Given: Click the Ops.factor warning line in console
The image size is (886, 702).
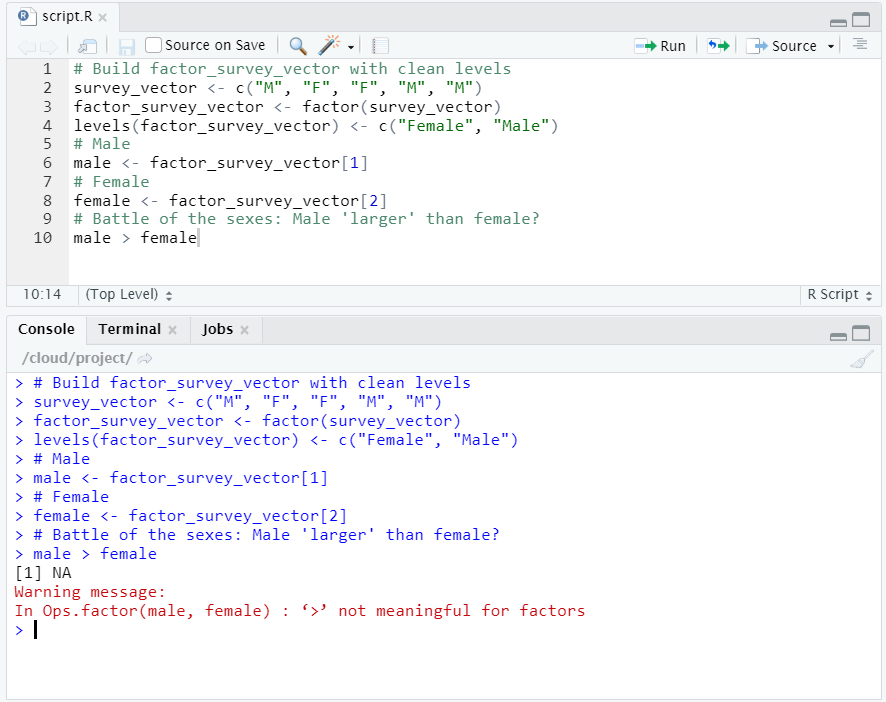Looking at the screenshot, I should point(299,611).
